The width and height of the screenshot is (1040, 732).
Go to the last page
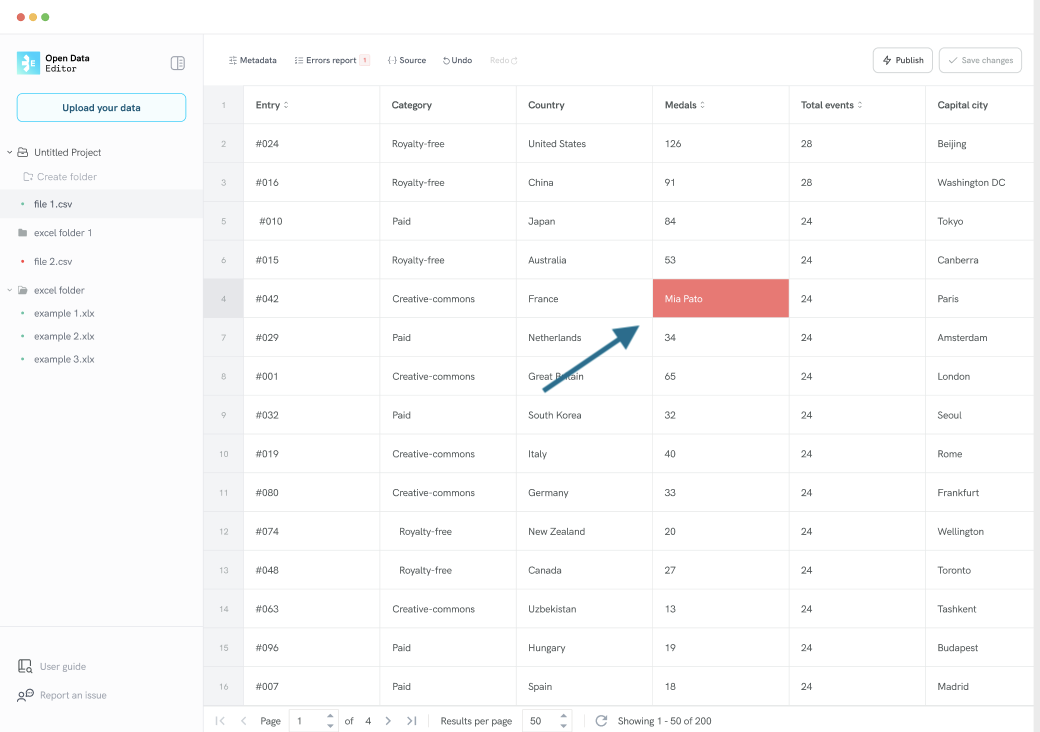[412, 721]
